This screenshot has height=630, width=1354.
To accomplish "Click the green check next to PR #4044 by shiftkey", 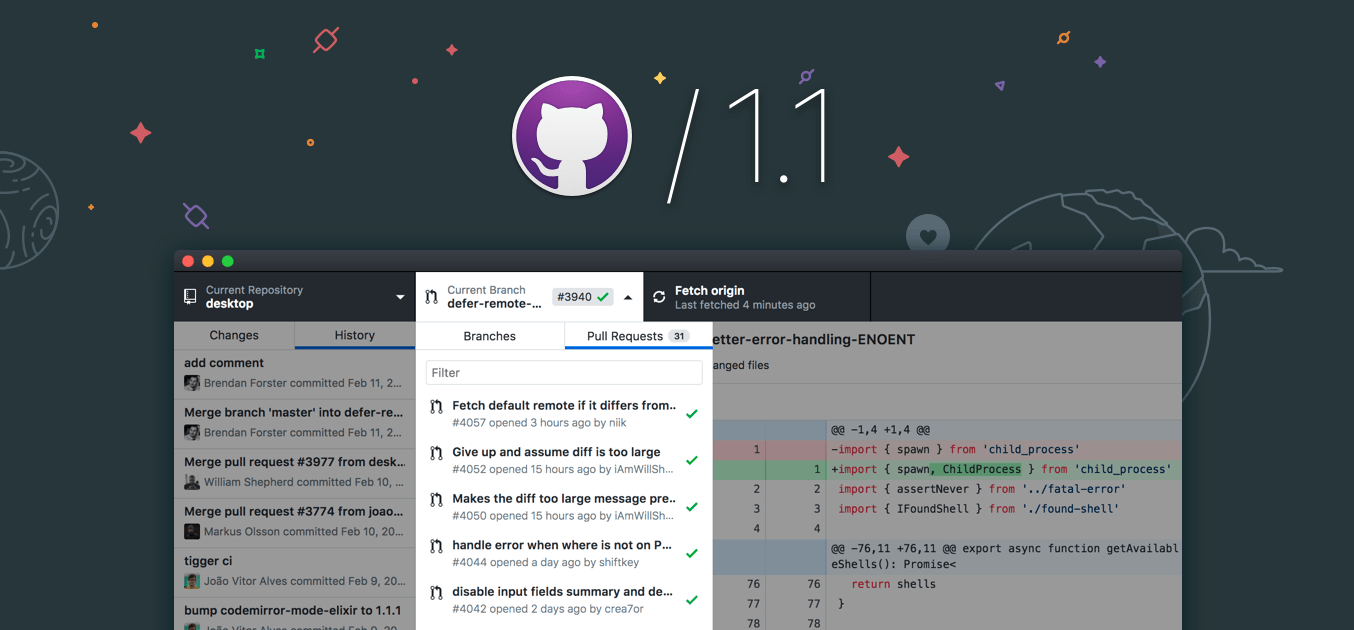I will click(x=692, y=552).
